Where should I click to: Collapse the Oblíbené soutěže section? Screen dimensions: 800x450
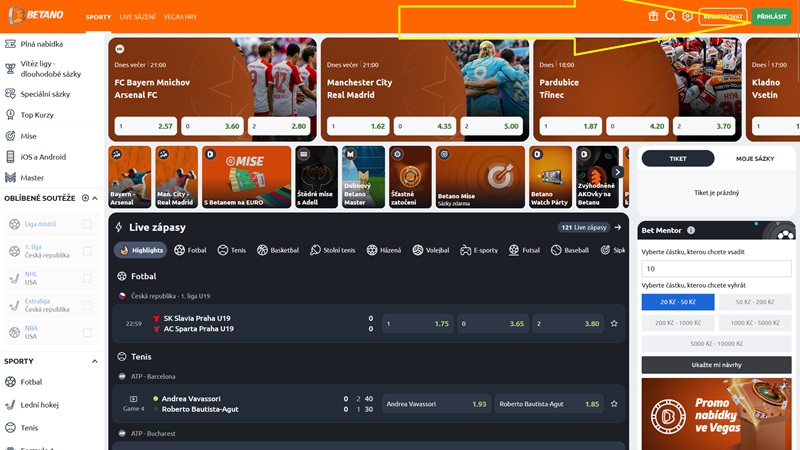coord(96,198)
